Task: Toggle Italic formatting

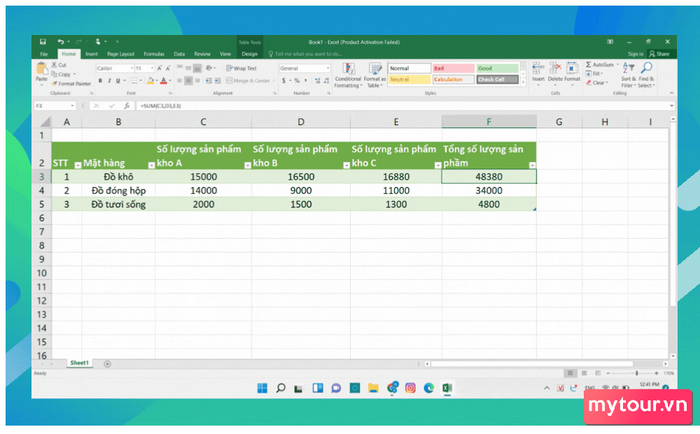Action: 107,80
